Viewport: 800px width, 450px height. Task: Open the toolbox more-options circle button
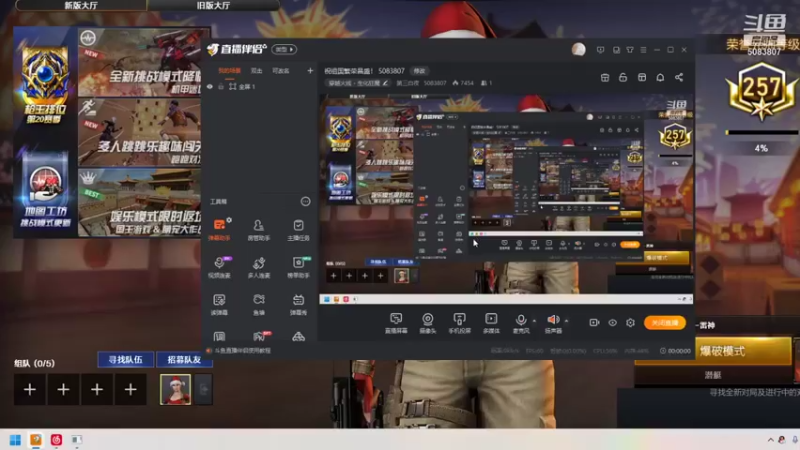[305, 202]
